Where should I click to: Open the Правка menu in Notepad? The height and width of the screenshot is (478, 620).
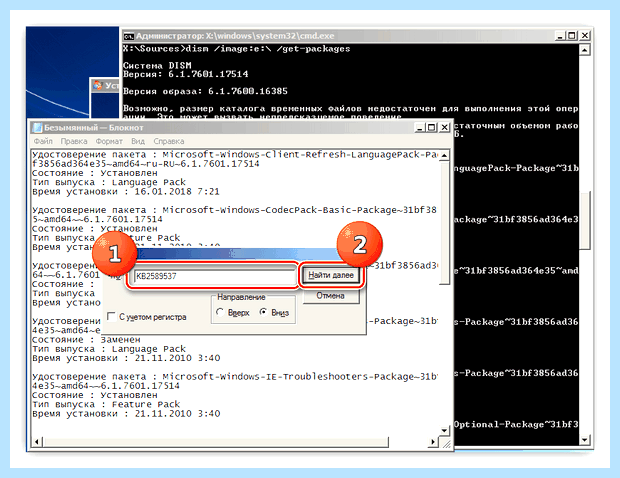click(74, 141)
